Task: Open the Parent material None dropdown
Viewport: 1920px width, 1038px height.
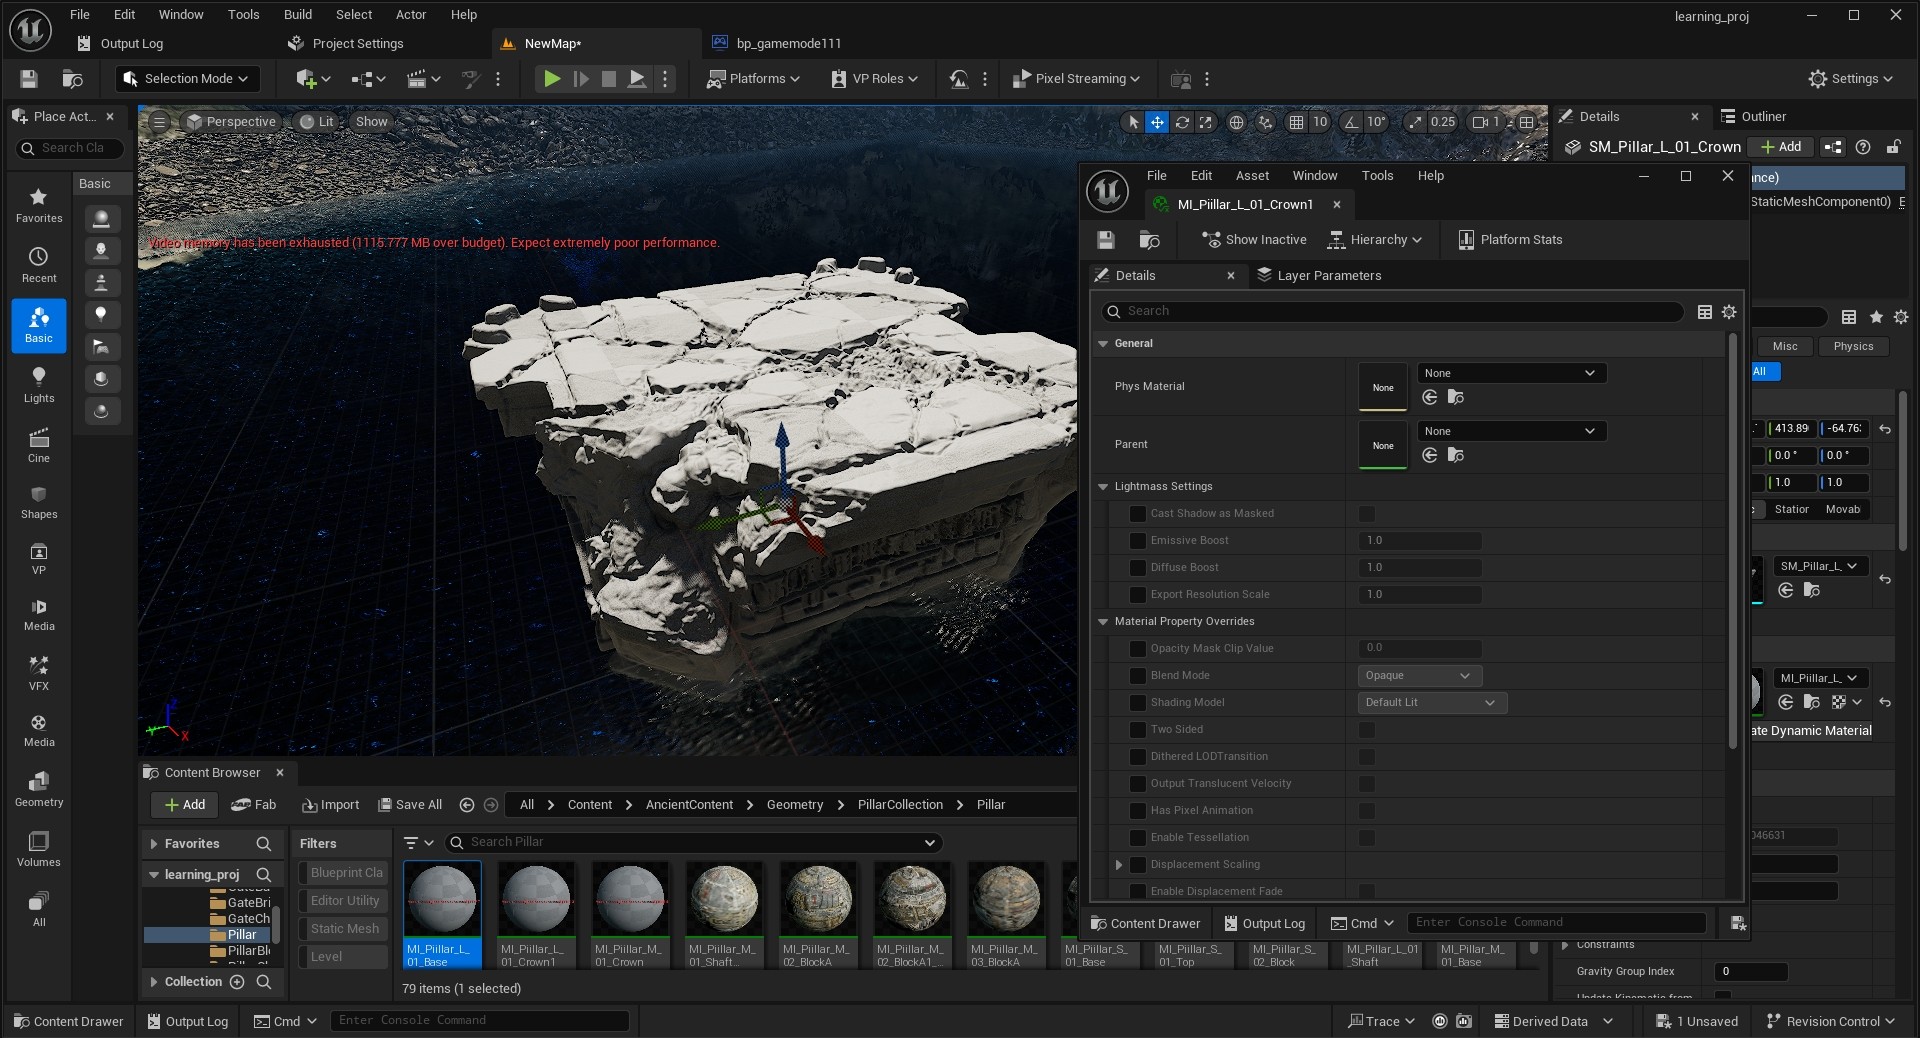Action: coord(1512,432)
